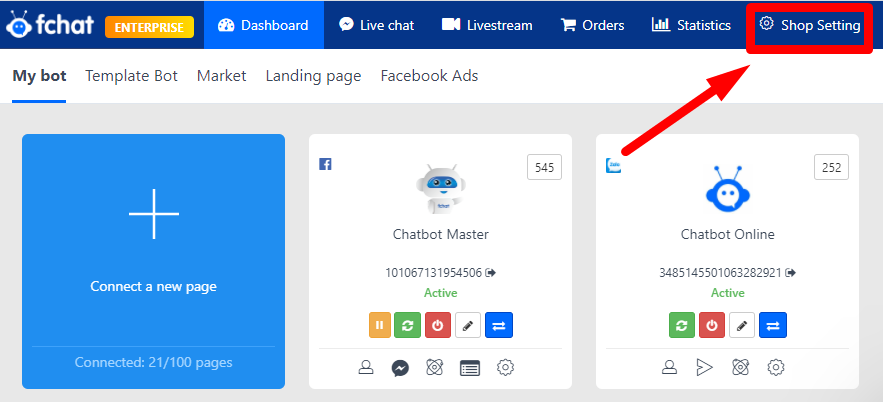Turn off Chatbot Master with red power button
Screen dimensions: 883x402
click(x=438, y=325)
